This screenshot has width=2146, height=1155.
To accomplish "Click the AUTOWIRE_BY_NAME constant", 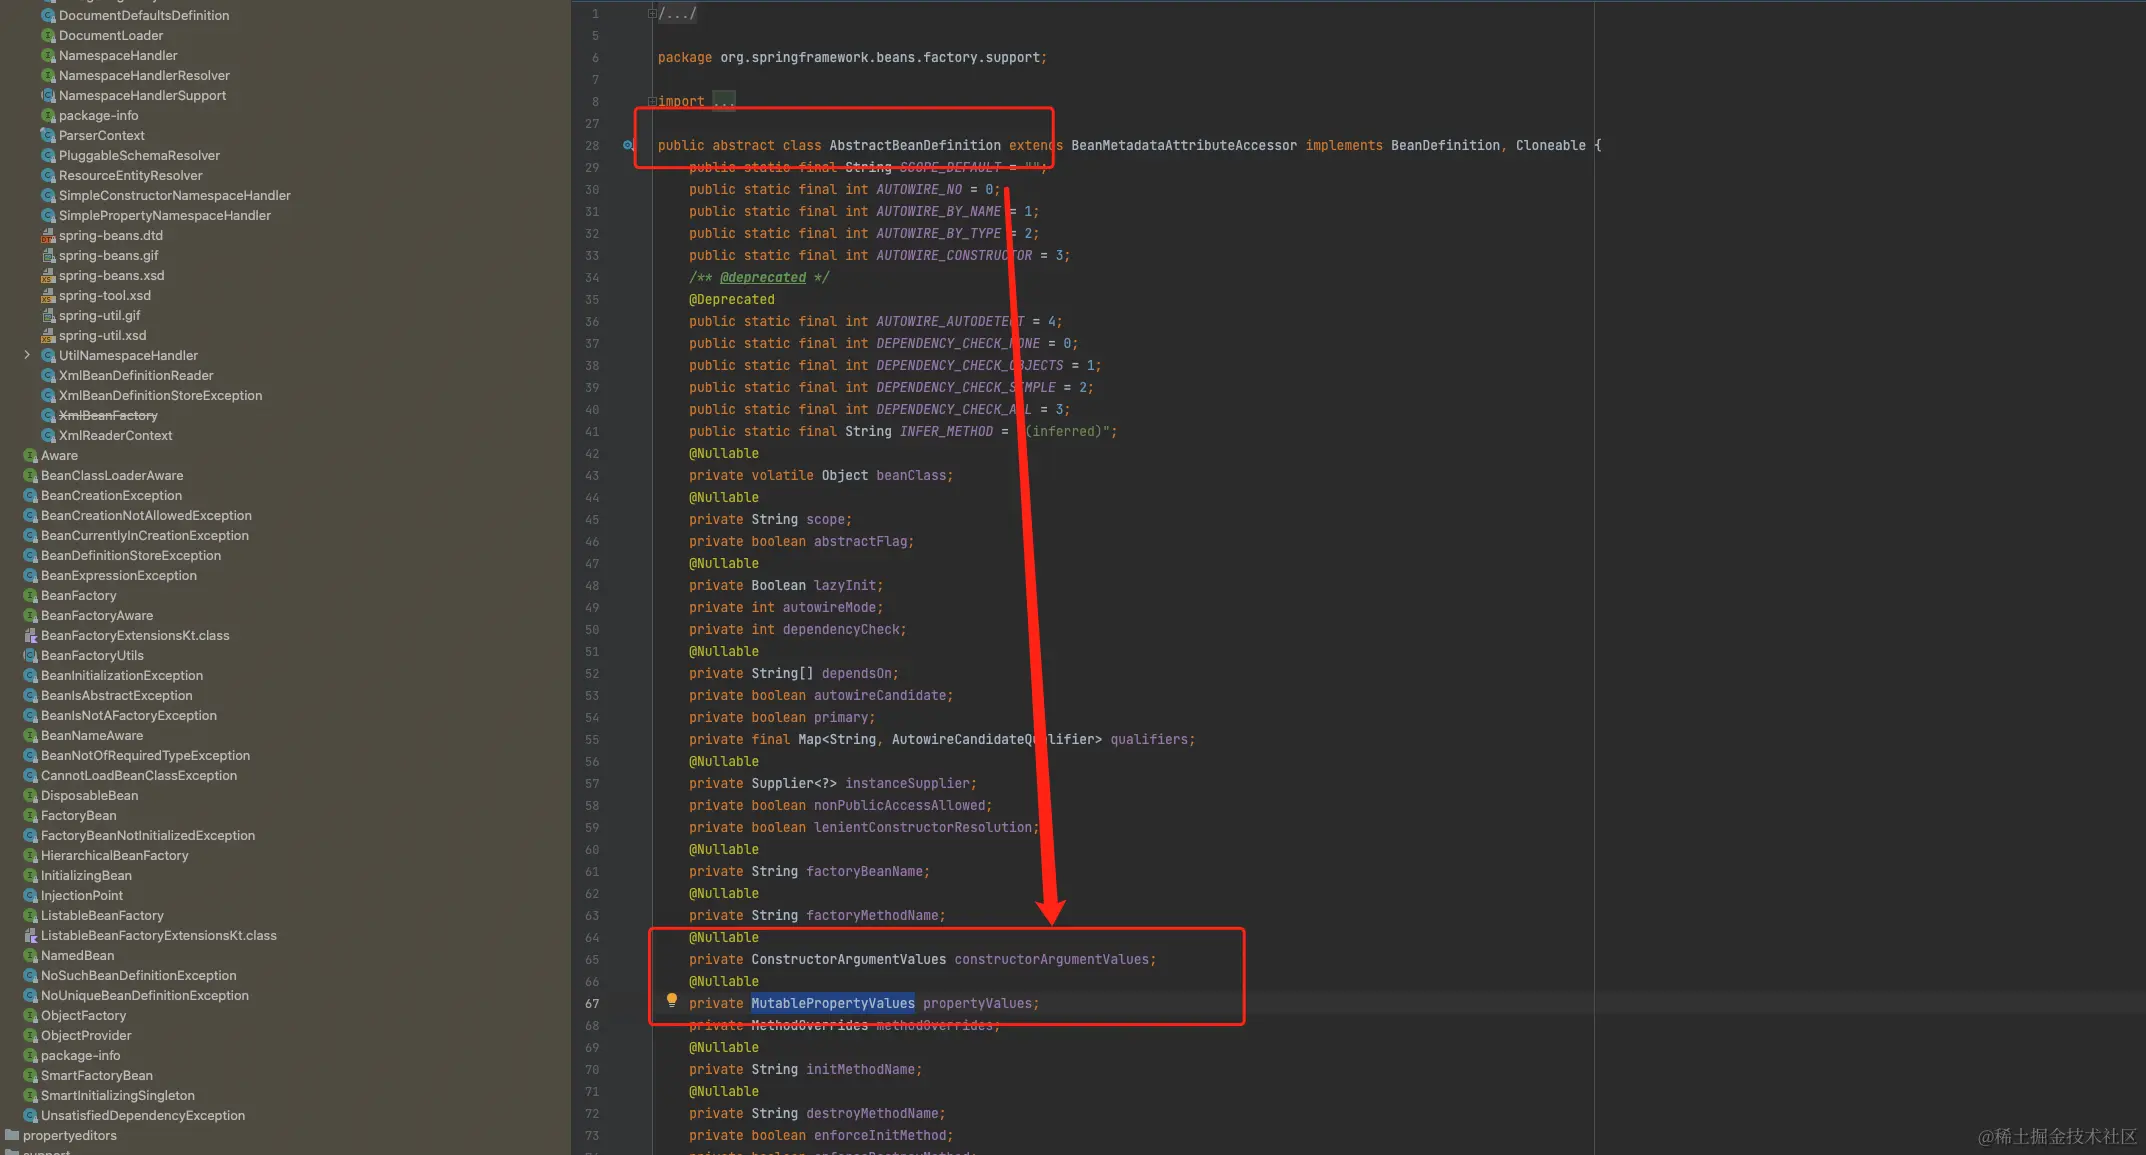I will point(938,212).
